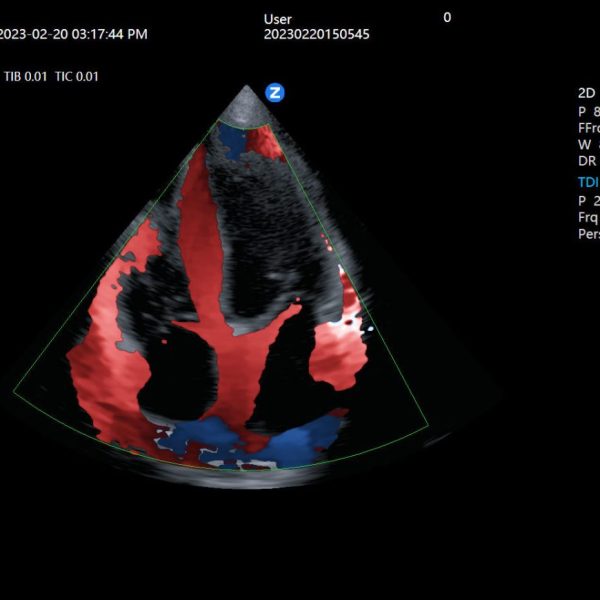This screenshot has width=600, height=600.
Task: Click the exam date and time stamp
Action: pyautogui.click(x=72, y=34)
